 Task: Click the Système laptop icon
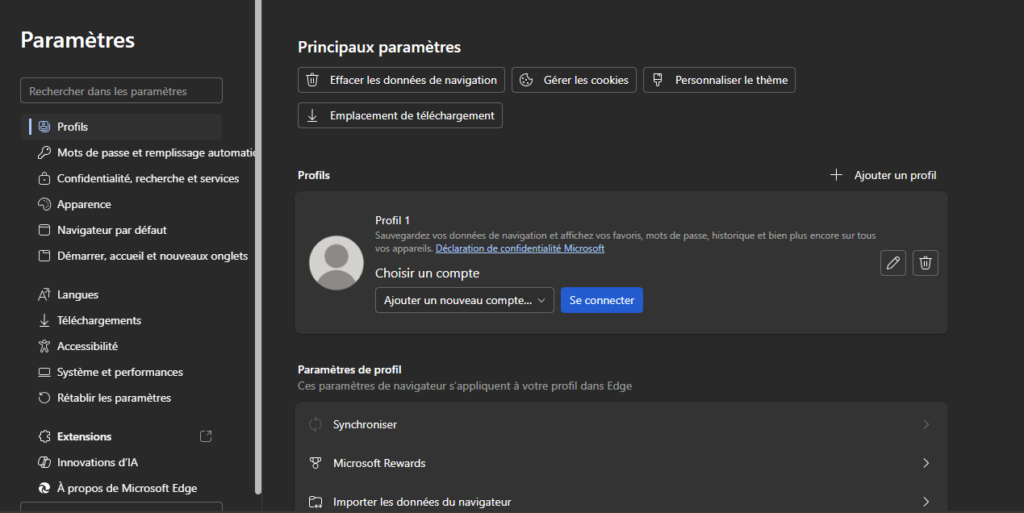44,372
